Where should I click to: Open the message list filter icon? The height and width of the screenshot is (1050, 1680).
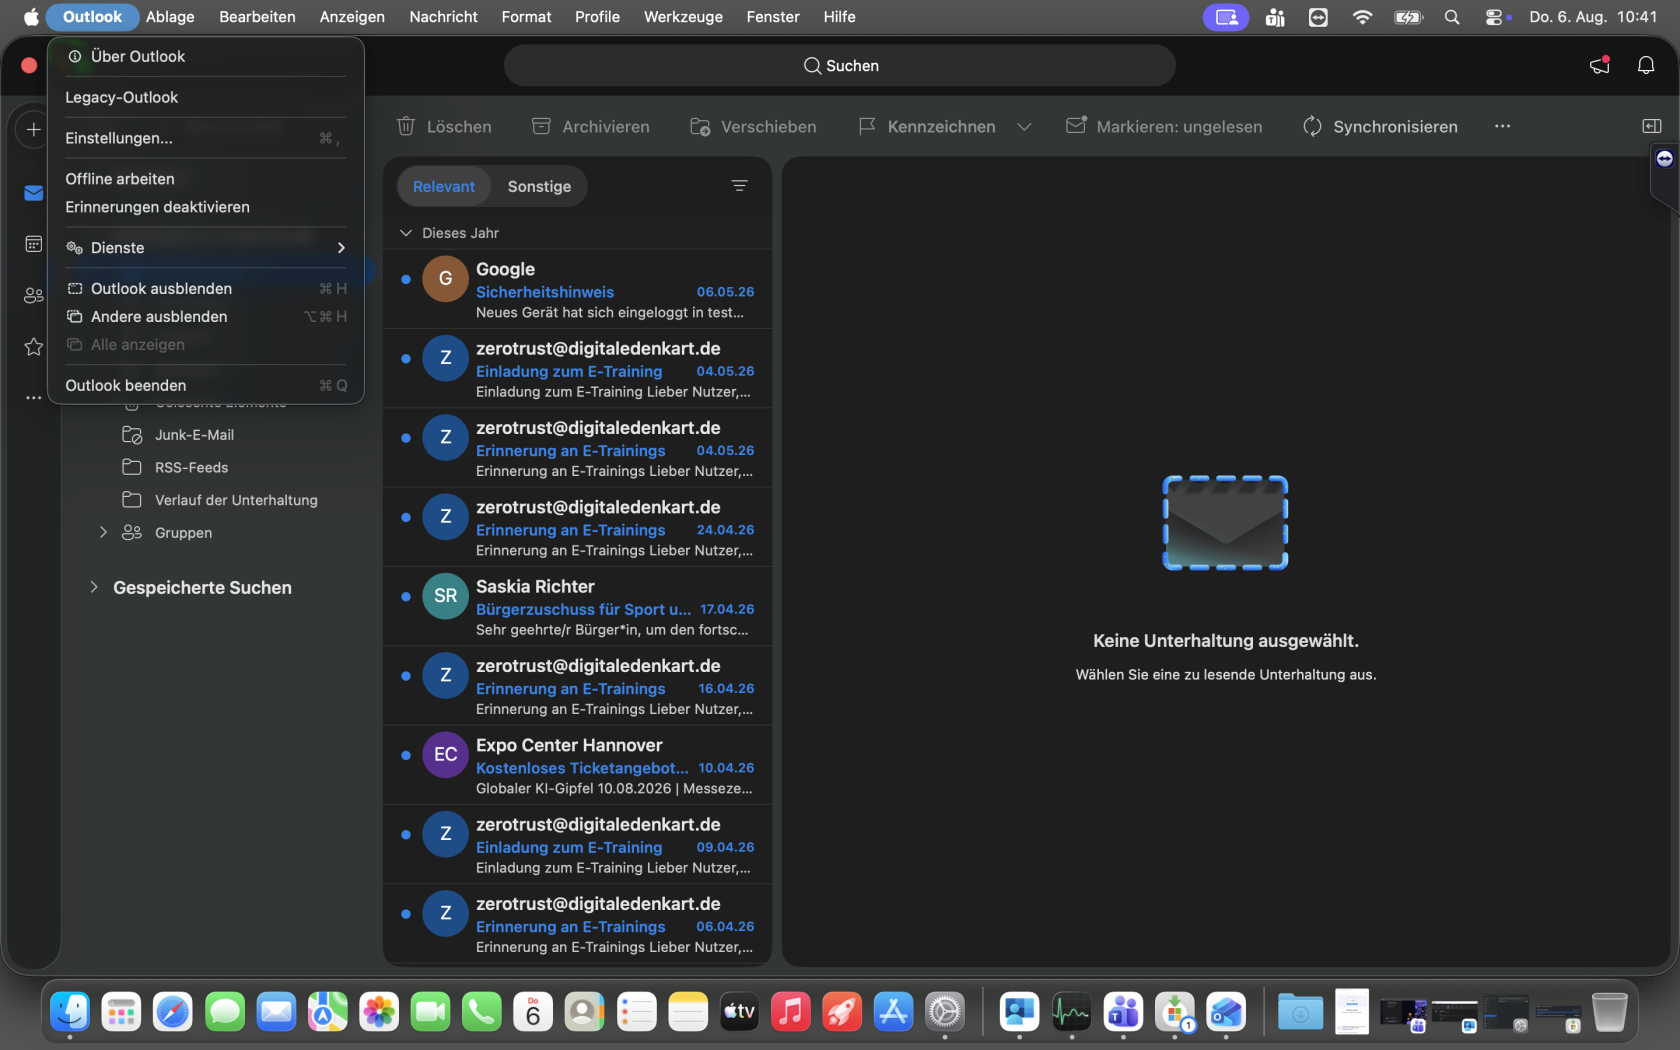(740, 186)
